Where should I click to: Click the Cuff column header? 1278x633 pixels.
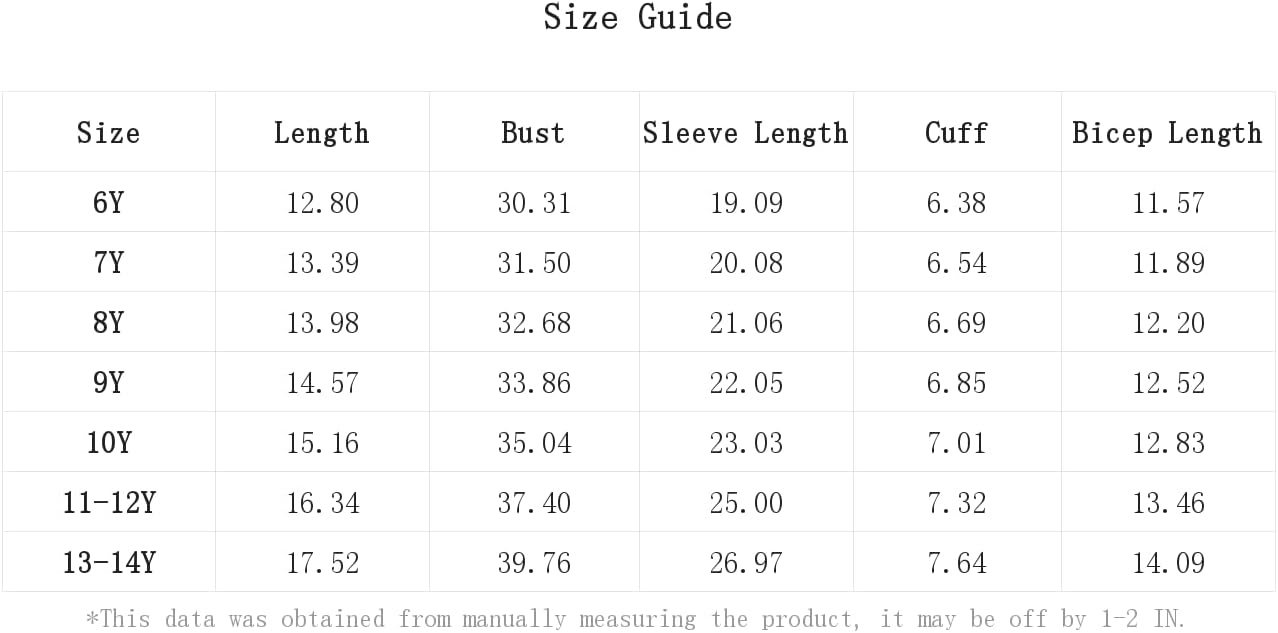tap(956, 133)
